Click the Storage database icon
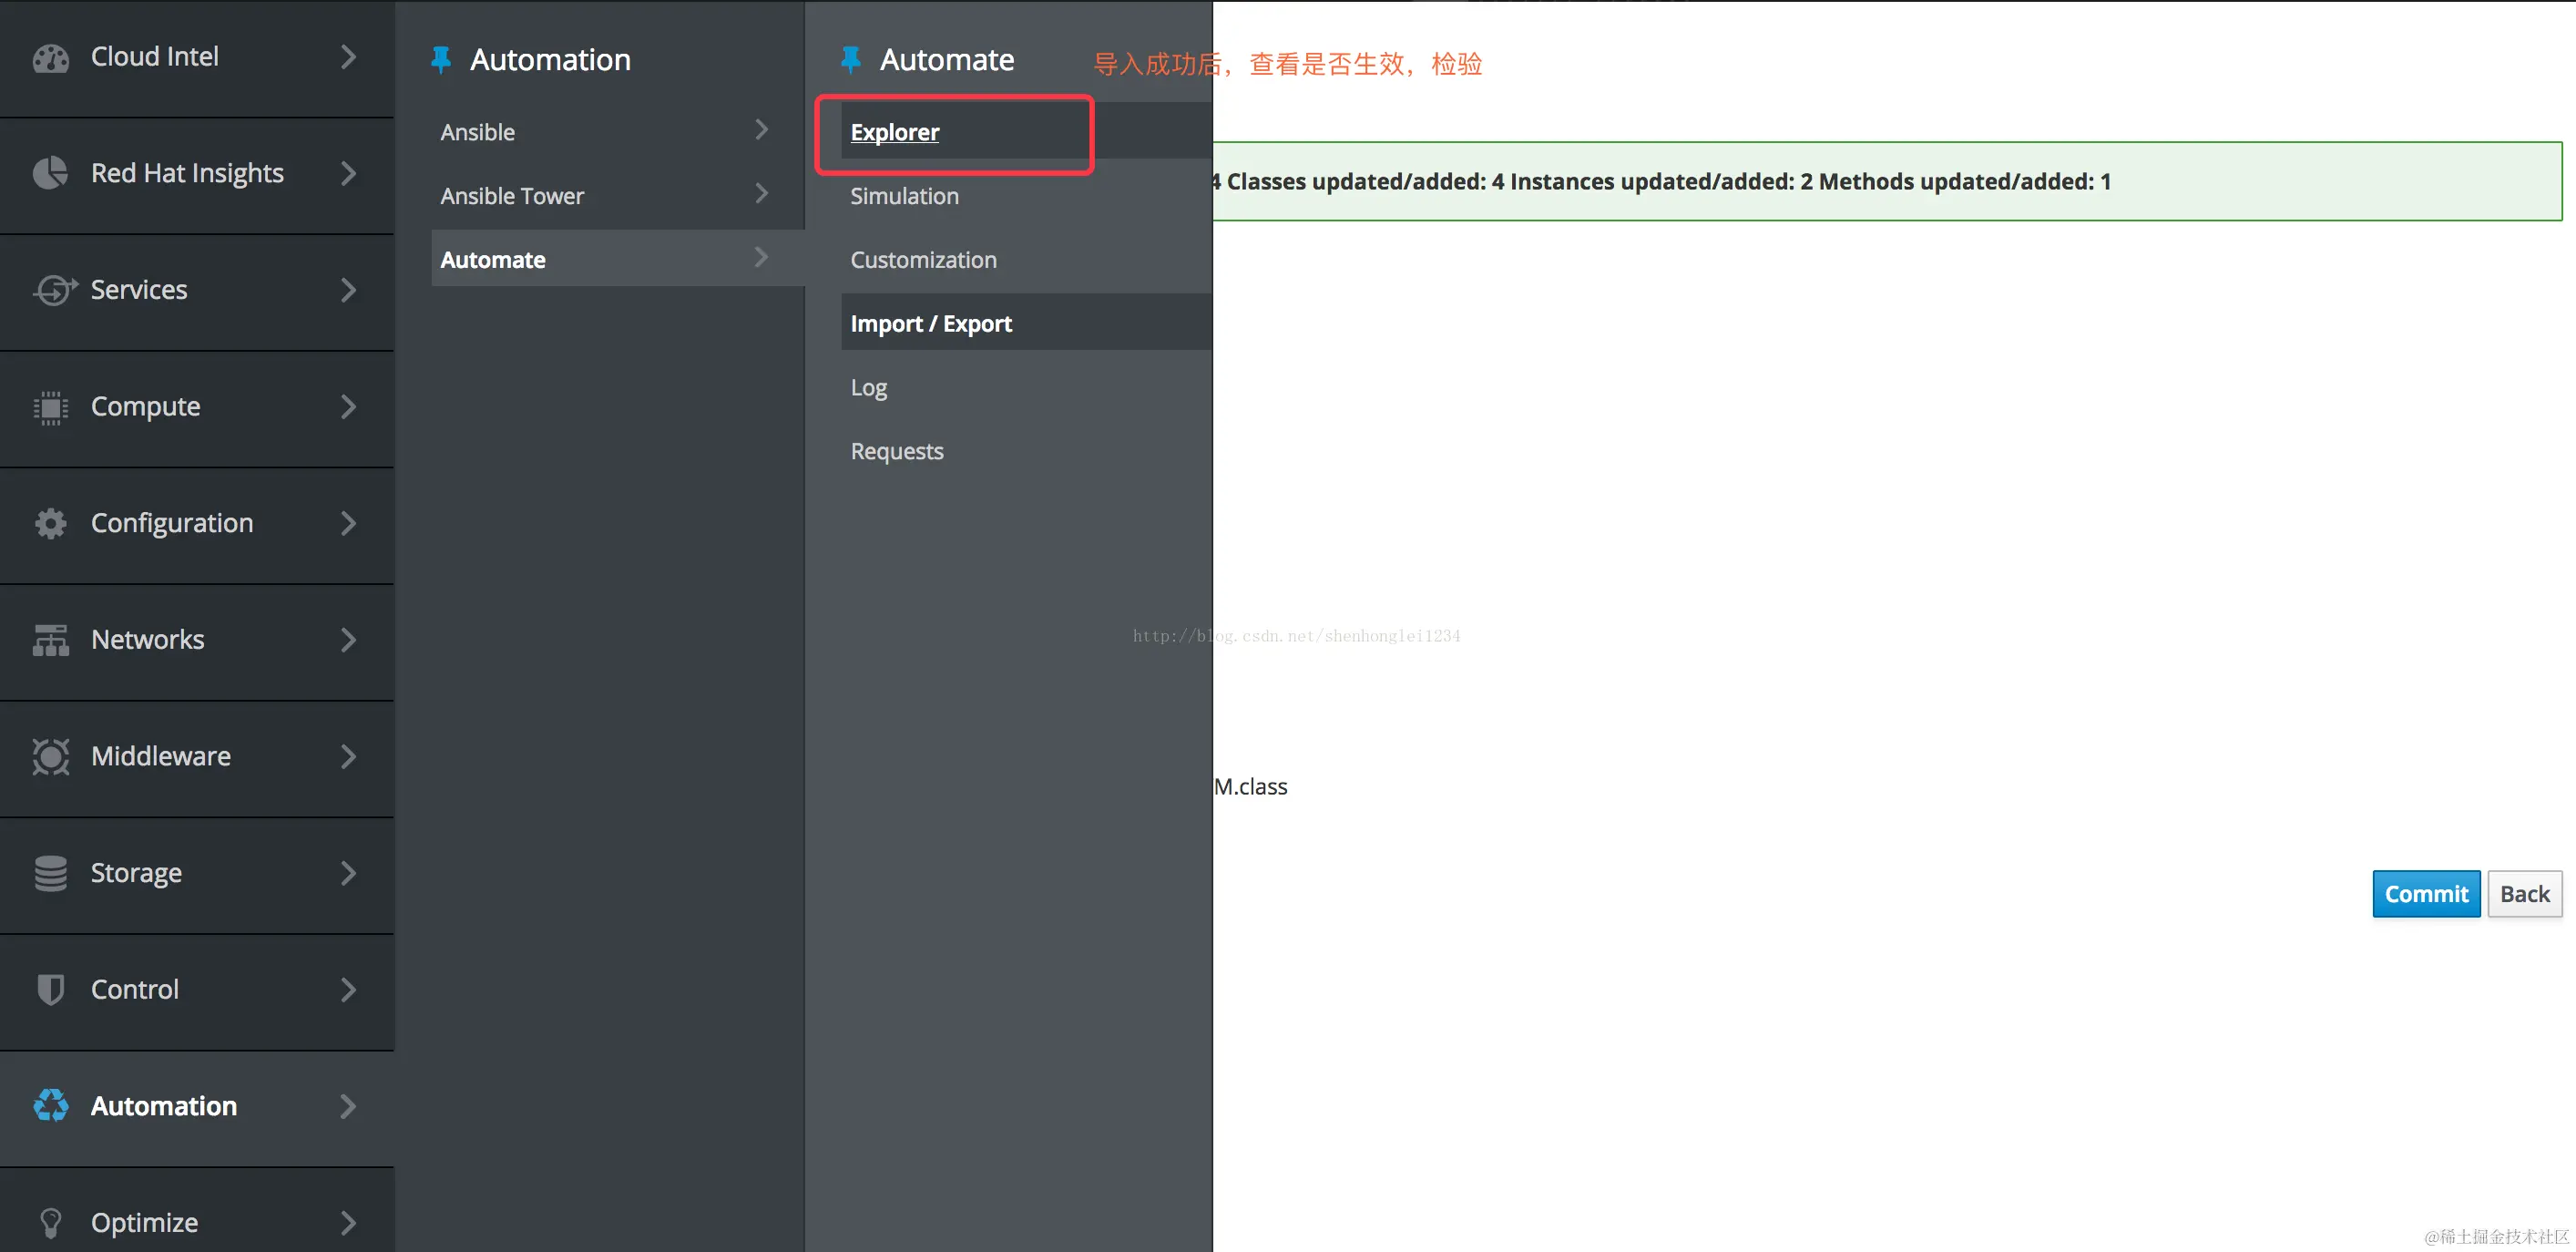 pyautogui.click(x=50, y=873)
